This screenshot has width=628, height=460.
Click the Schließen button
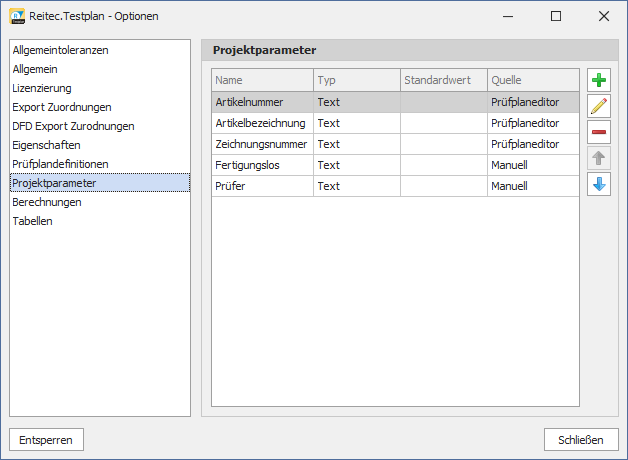pyautogui.click(x=580, y=440)
